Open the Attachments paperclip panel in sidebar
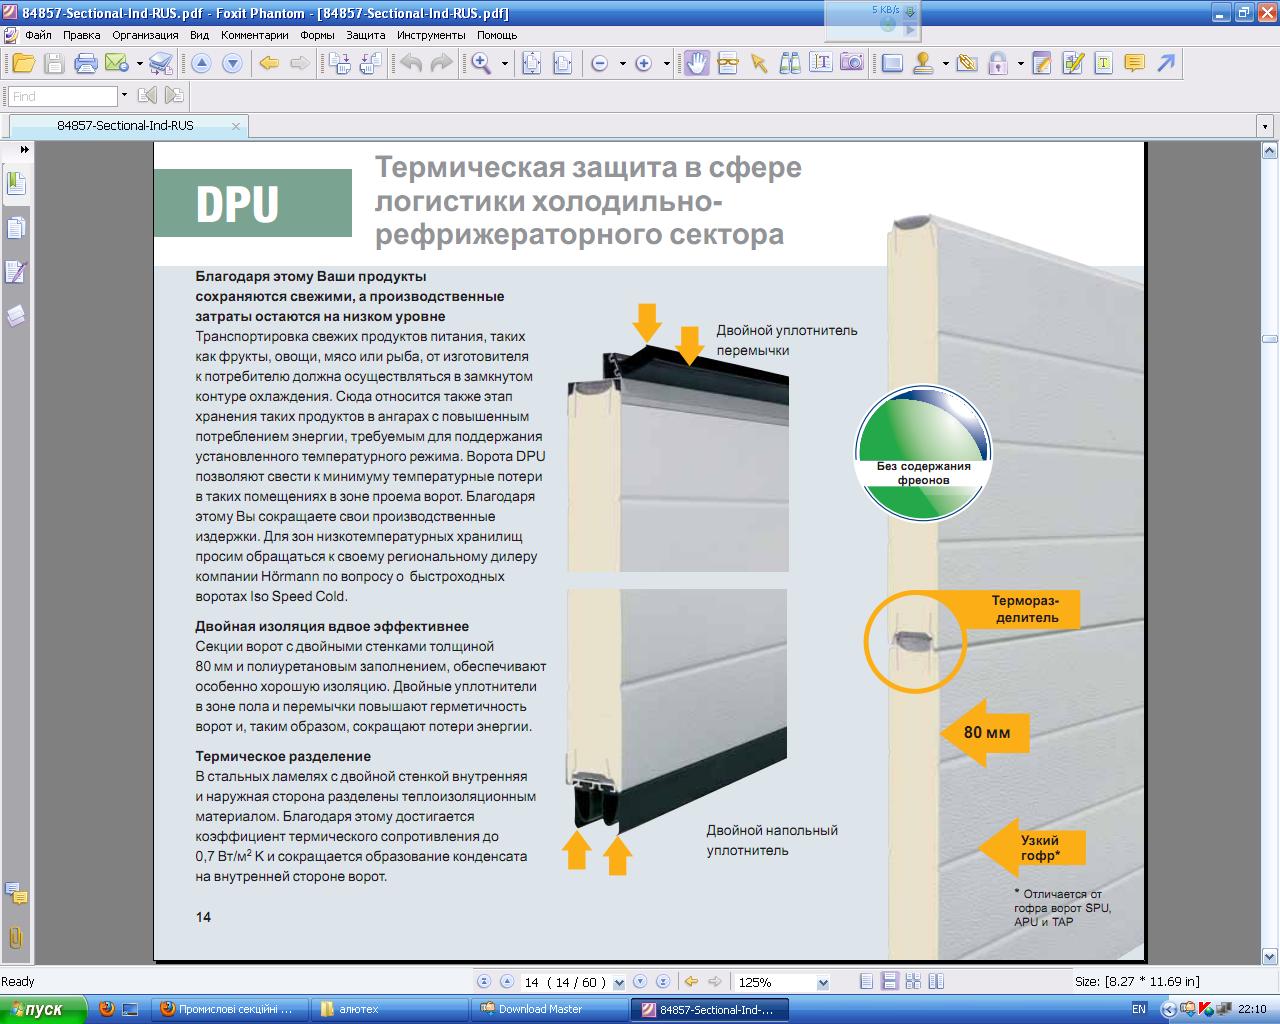The width and height of the screenshot is (1280, 1024). coord(15,938)
